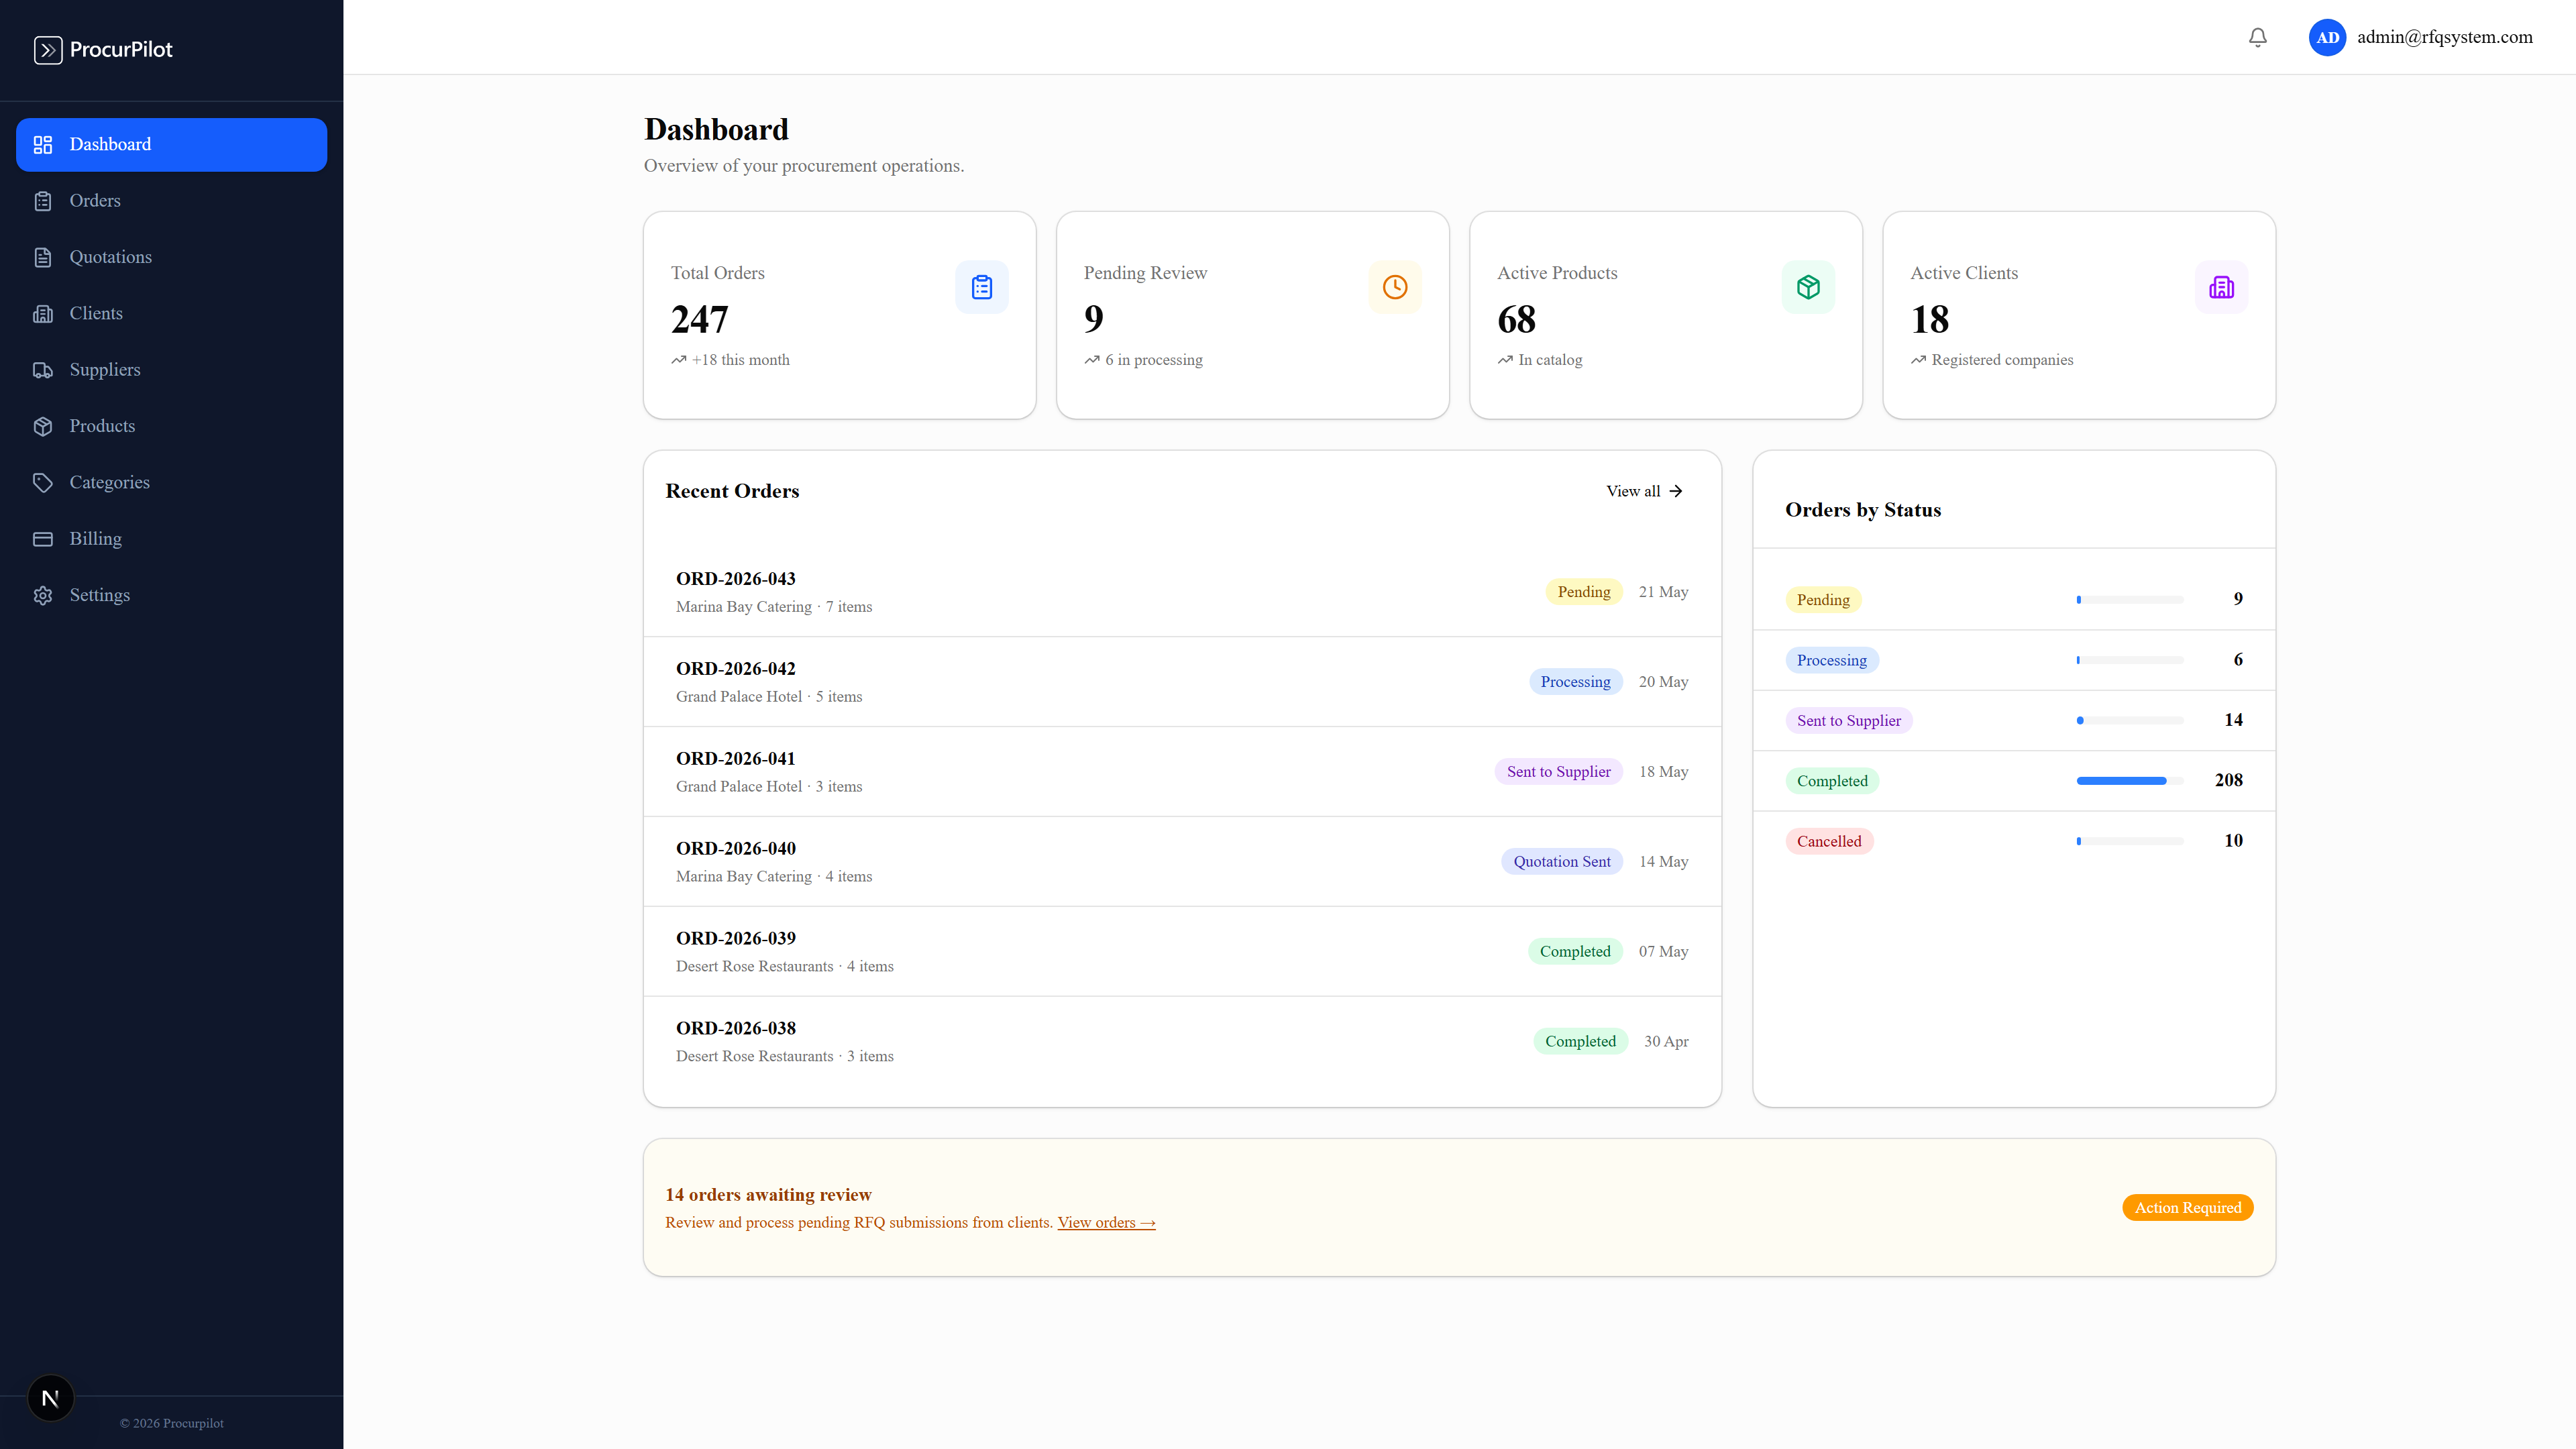The height and width of the screenshot is (1449, 2576).
Task: Click Pending badge in Orders by Status
Action: point(1822,600)
